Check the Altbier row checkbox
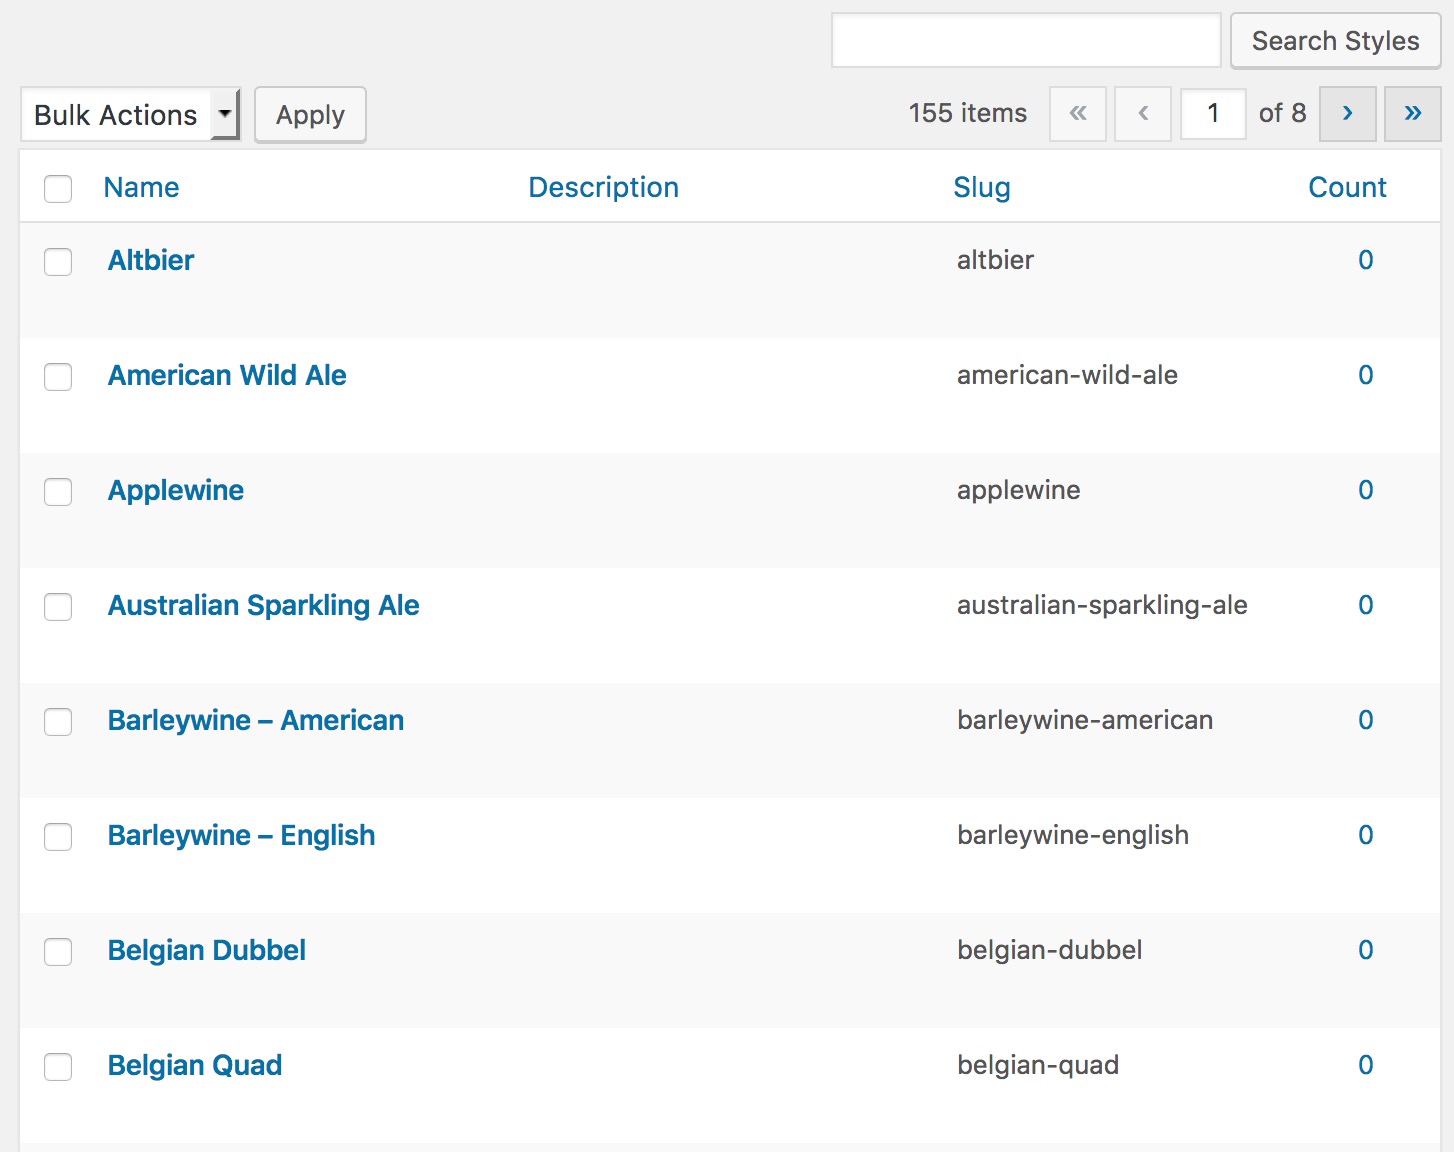The height and width of the screenshot is (1152, 1454). [x=58, y=261]
